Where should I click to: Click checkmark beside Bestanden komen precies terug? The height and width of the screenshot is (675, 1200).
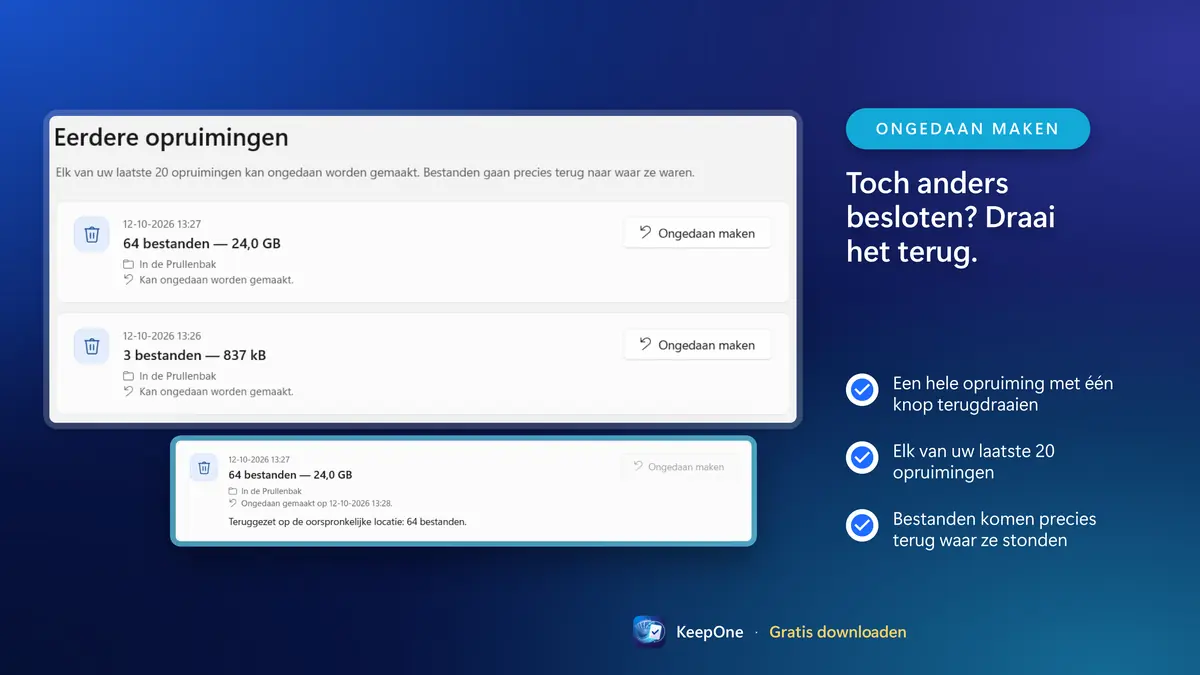click(862, 525)
